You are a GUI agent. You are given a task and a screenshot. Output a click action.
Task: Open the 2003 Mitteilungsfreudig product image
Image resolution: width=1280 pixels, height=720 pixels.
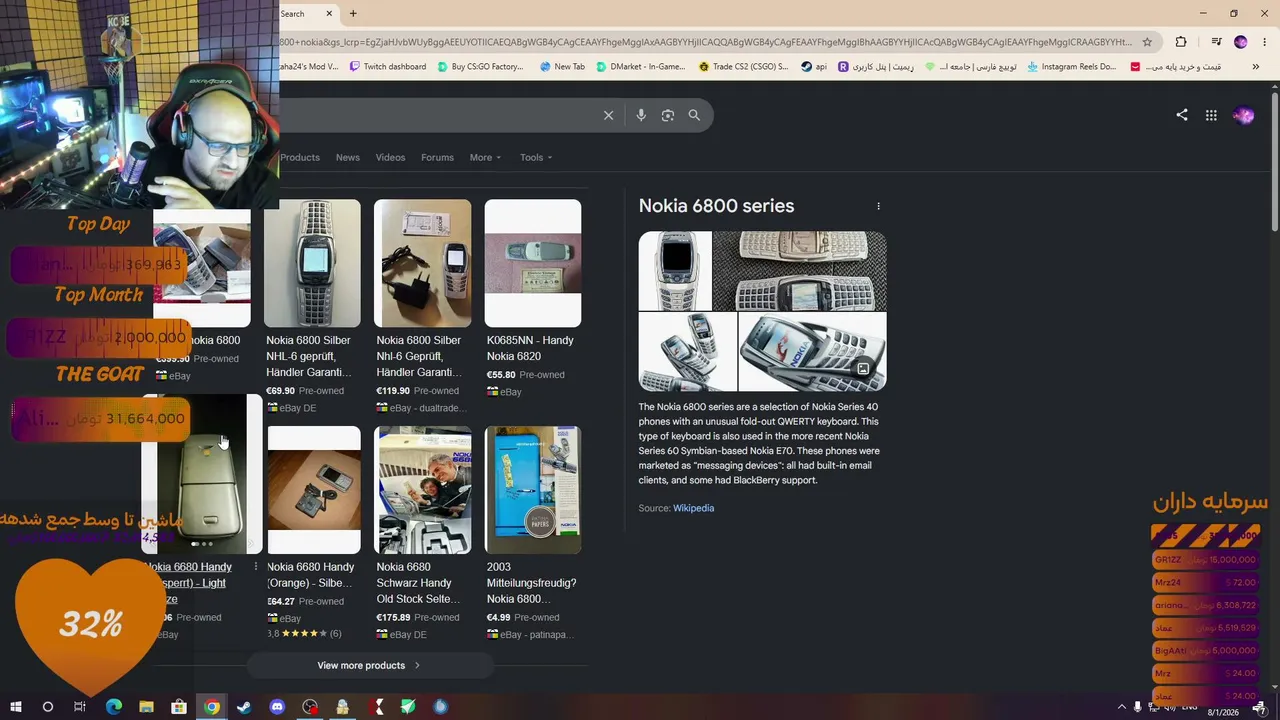533,490
